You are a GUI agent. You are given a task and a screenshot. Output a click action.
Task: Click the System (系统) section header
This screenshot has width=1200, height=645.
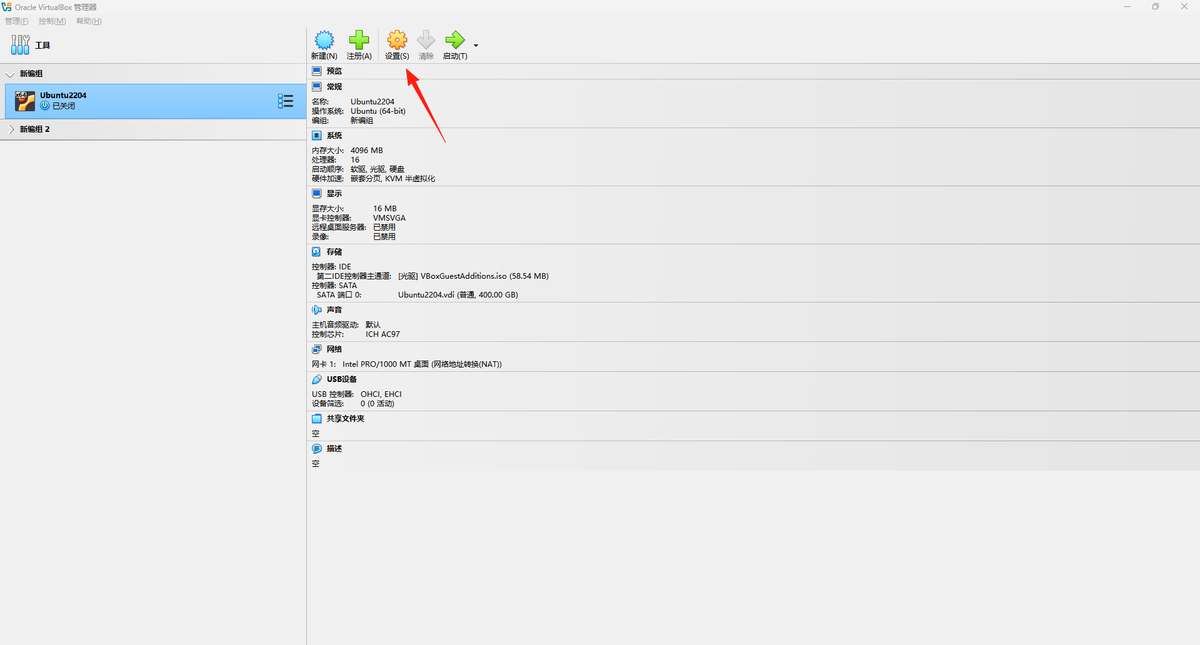[334, 135]
